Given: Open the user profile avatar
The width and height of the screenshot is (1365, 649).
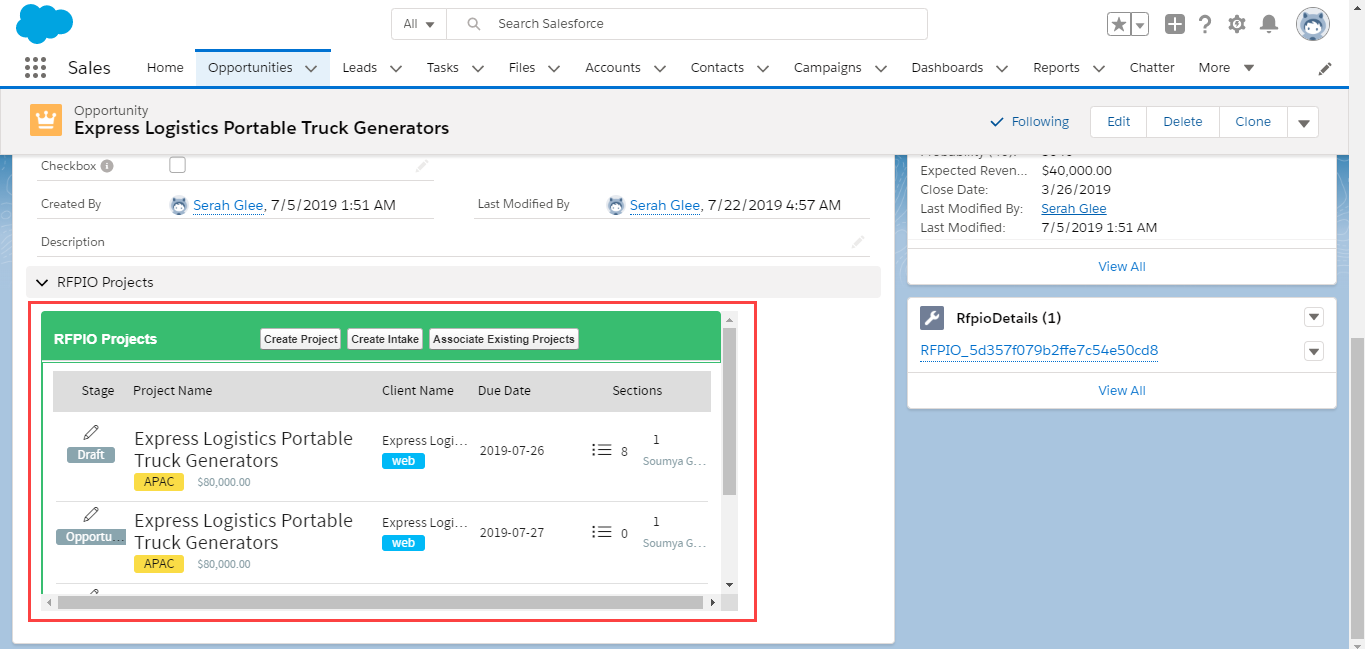Looking at the screenshot, I should point(1312,24).
